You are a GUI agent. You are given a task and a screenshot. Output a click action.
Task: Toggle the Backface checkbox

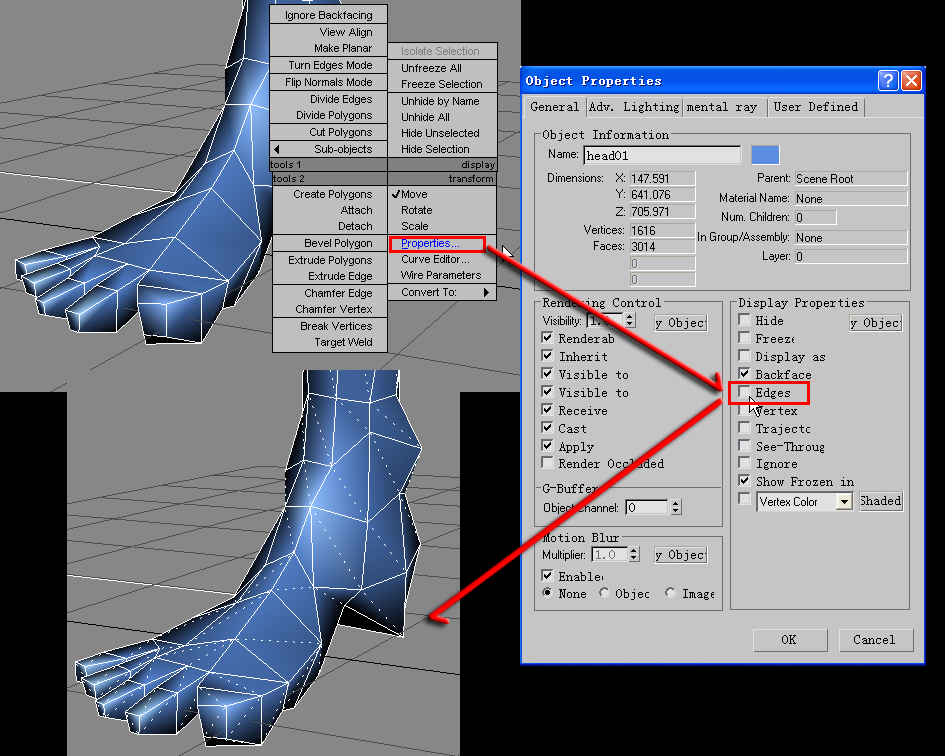tap(744, 374)
